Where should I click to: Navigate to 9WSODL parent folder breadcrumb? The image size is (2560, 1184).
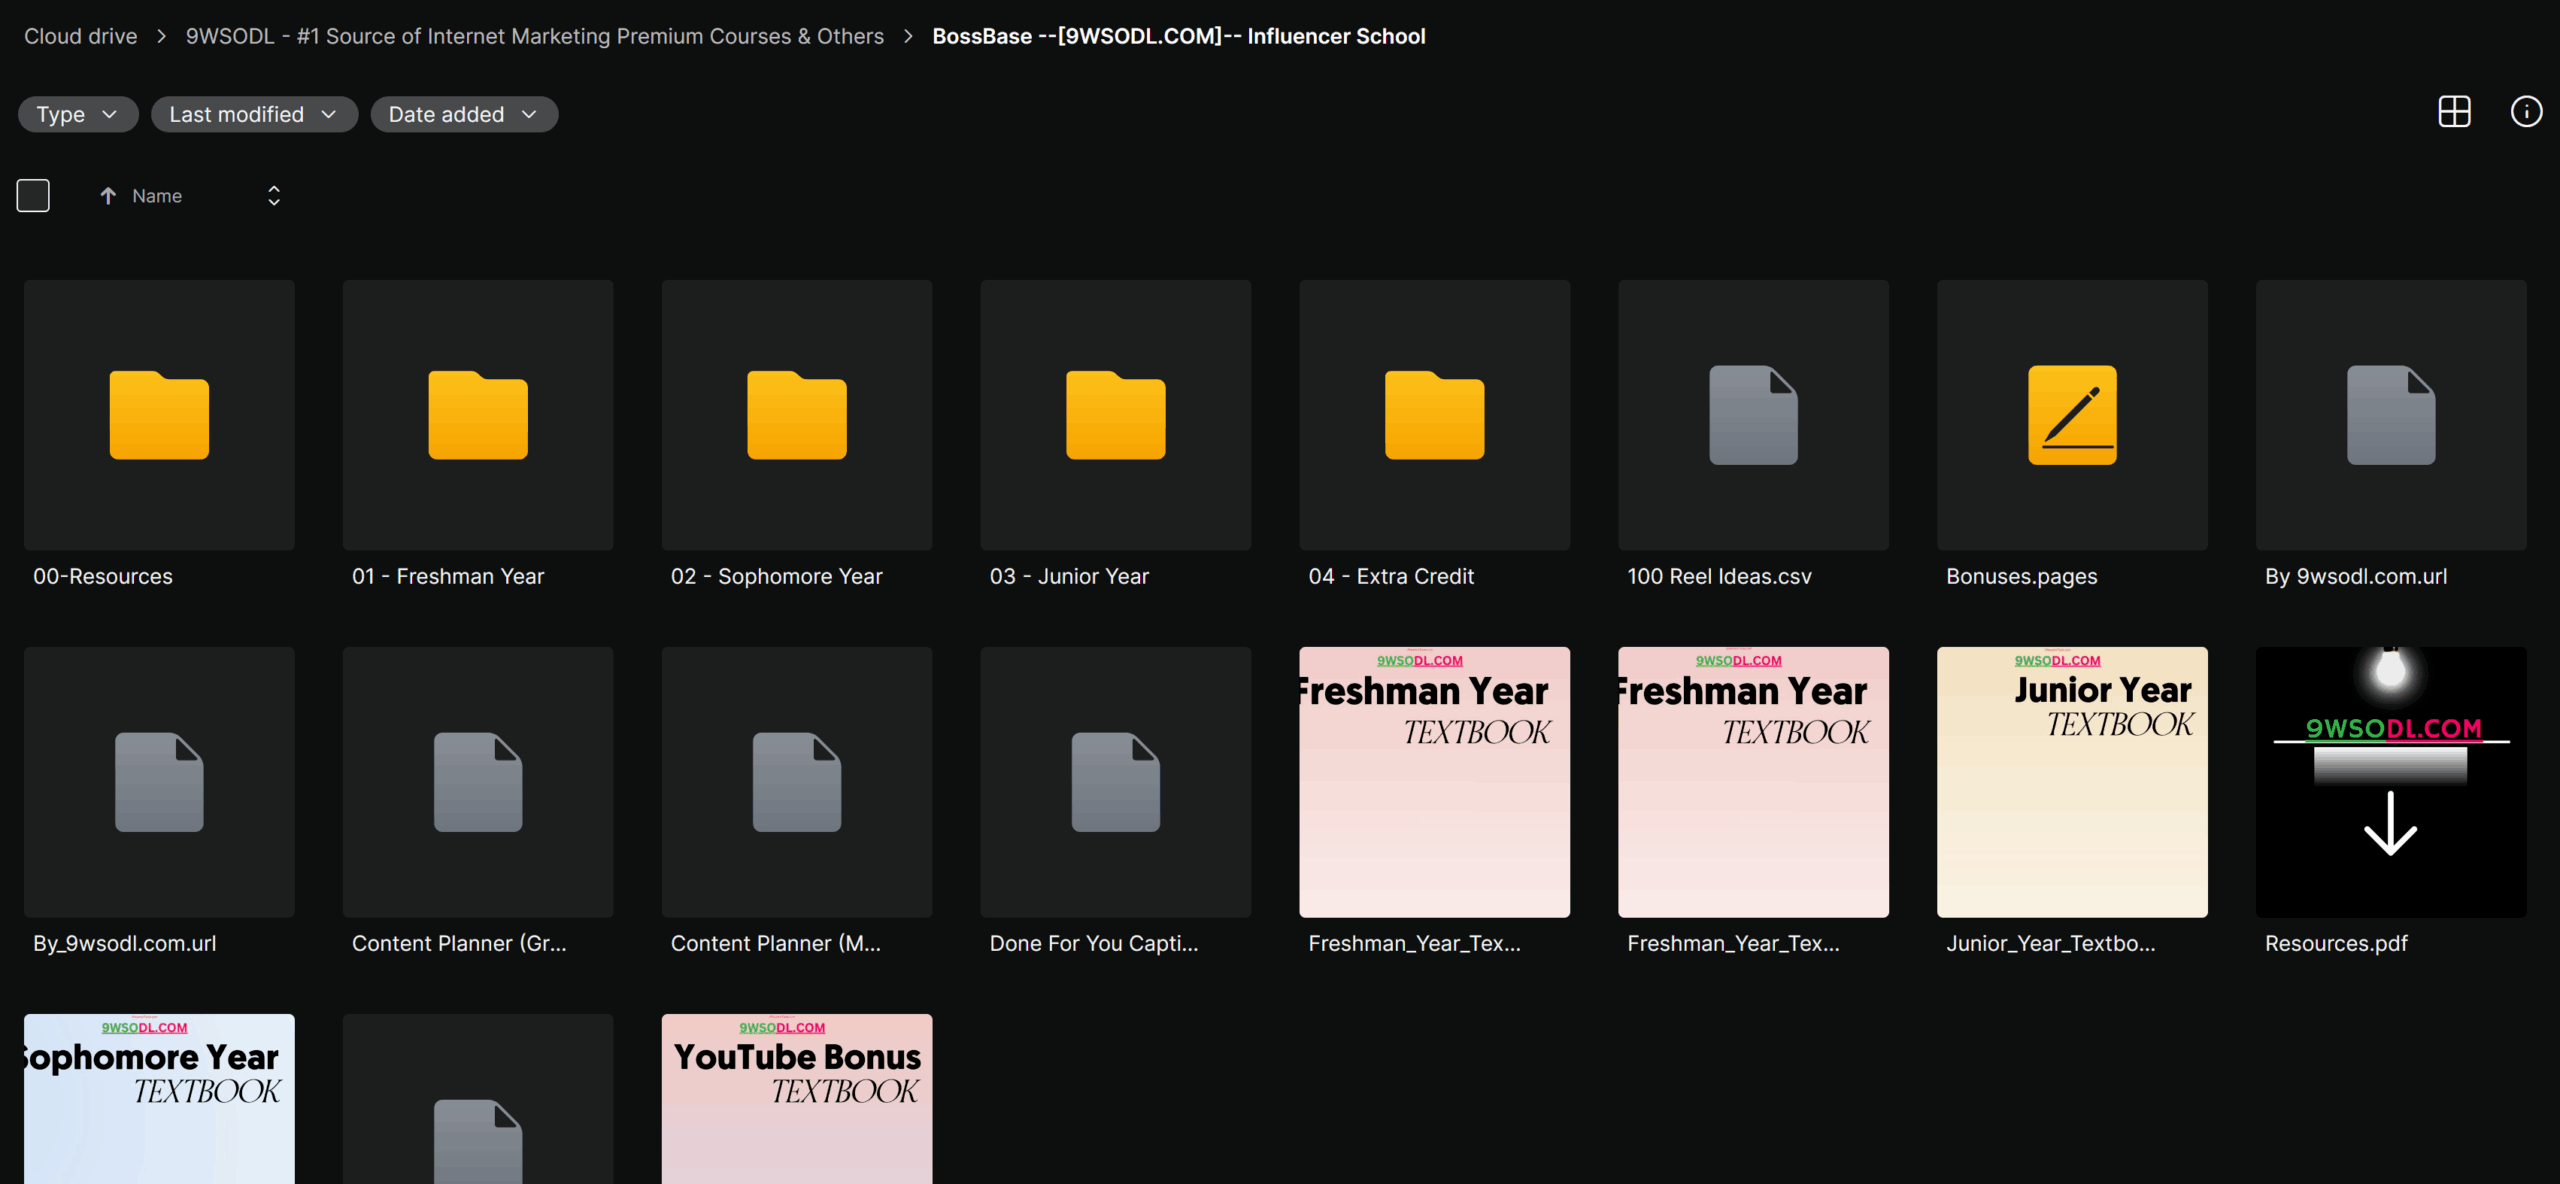click(x=534, y=36)
